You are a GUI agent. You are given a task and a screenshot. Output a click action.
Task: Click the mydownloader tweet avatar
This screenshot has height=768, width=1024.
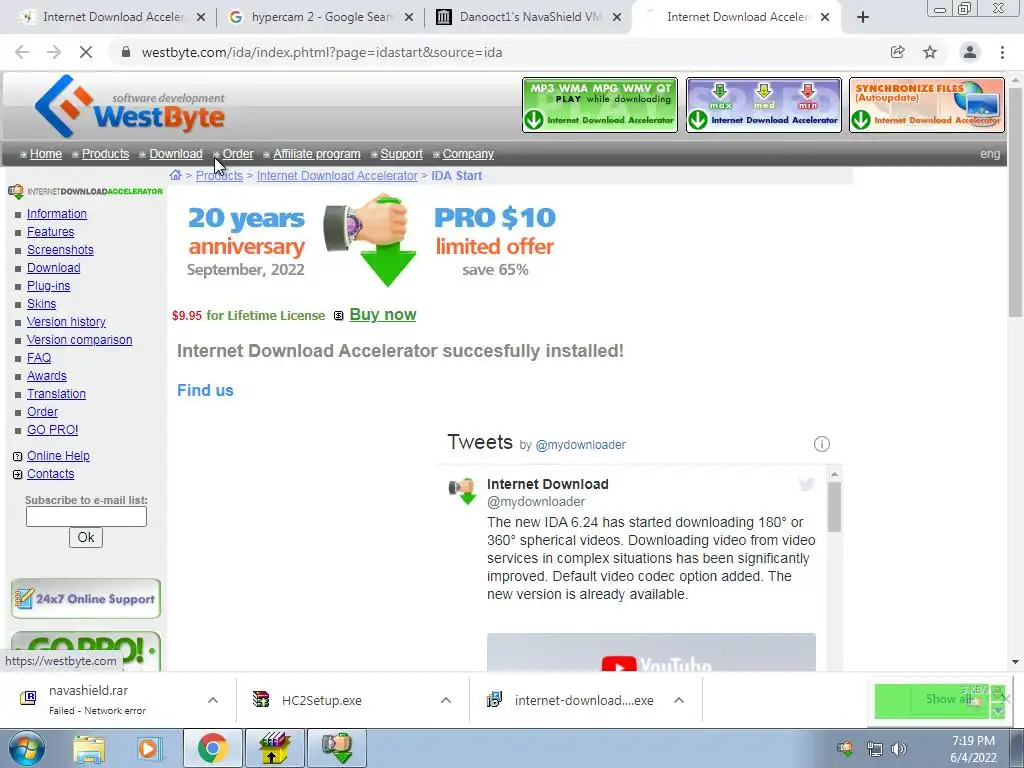coord(462,490)
